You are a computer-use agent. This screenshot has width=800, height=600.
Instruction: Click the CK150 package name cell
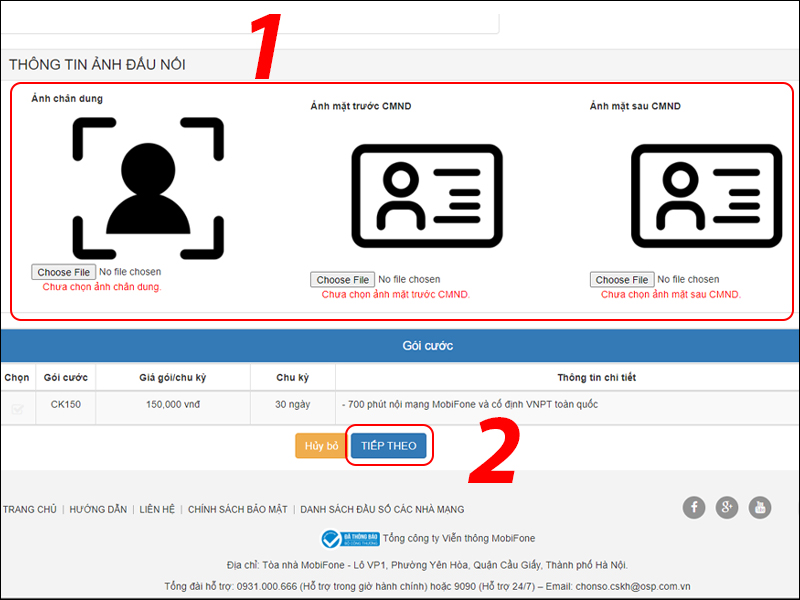point(66,405)
